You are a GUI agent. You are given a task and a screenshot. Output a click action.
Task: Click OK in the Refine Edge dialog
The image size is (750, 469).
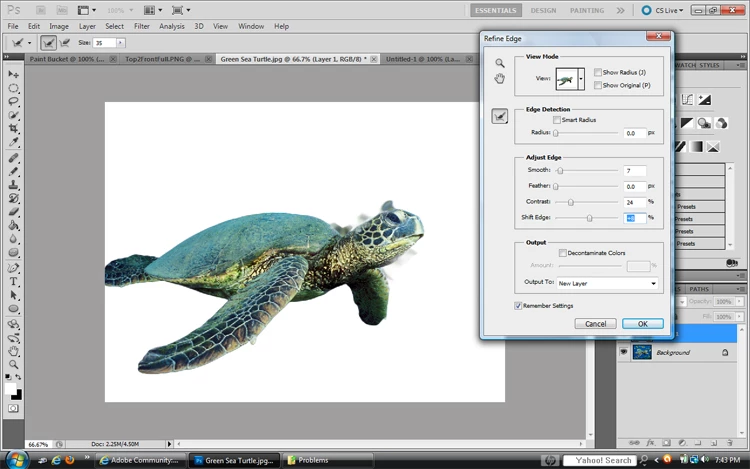642,324
